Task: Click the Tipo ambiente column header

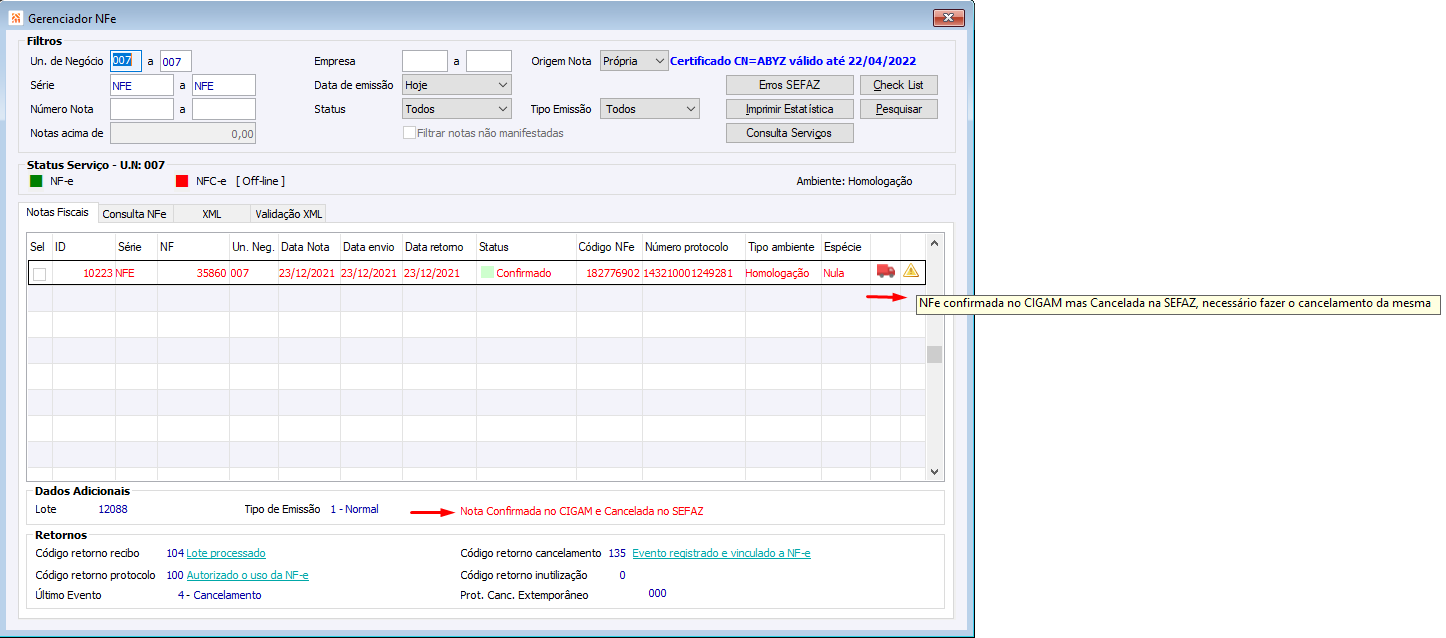Action: coord(782,247)
